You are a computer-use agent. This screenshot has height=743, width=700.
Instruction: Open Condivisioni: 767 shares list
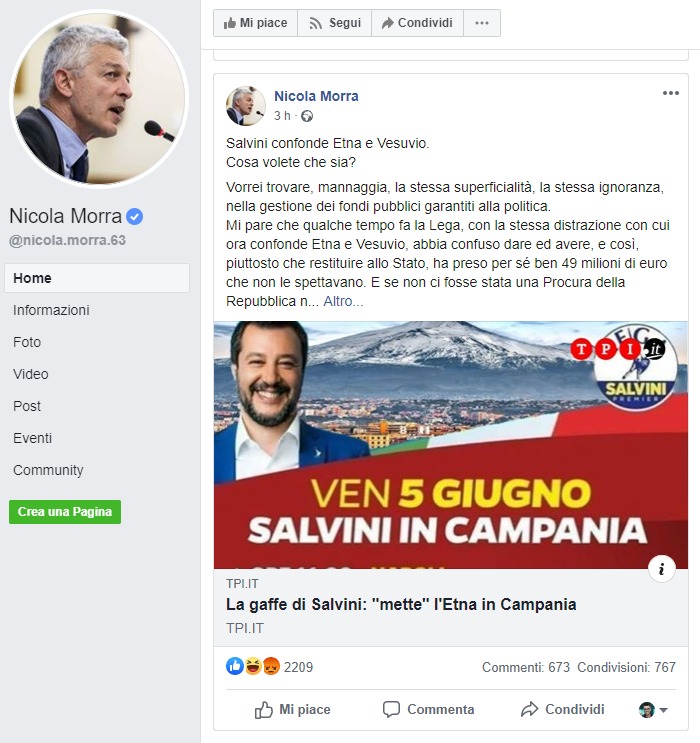tap(626, 667)
